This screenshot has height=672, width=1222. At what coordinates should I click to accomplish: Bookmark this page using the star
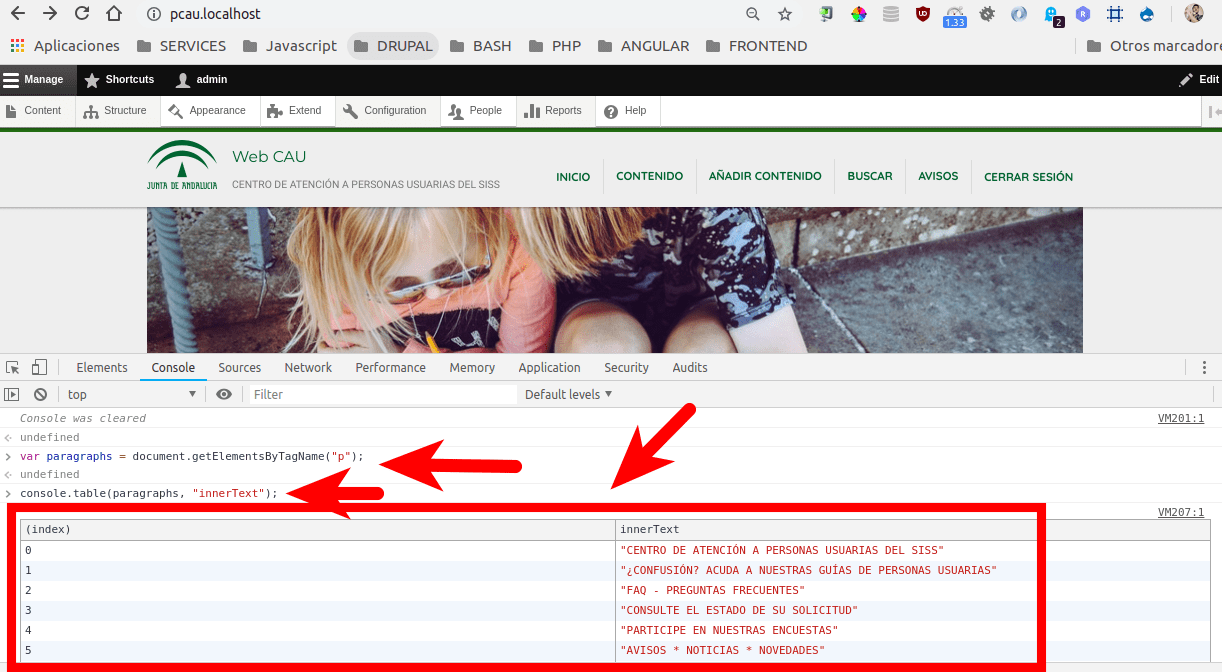[x=785, y=14]
